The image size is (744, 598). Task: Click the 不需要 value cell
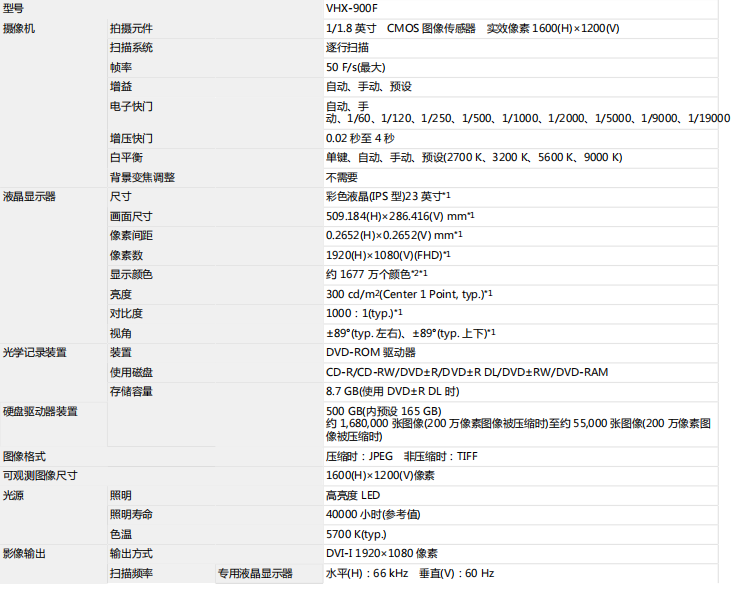342,177
